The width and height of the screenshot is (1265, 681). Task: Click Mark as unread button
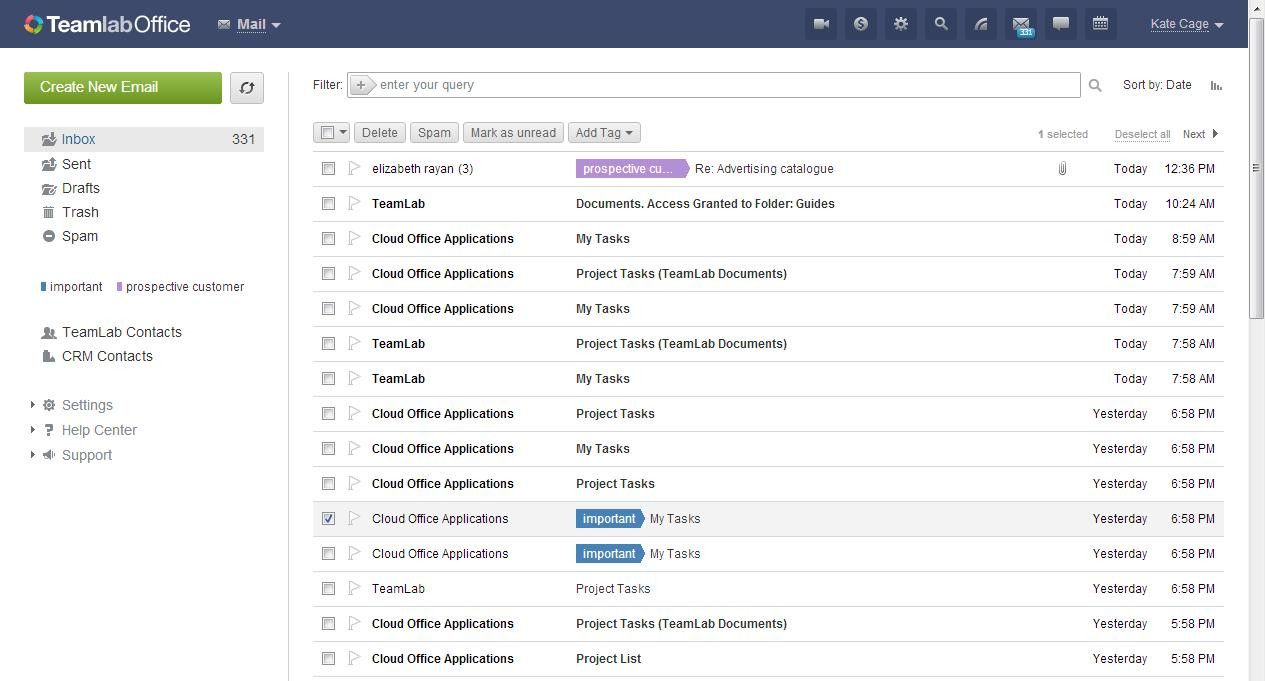point(513,133)
